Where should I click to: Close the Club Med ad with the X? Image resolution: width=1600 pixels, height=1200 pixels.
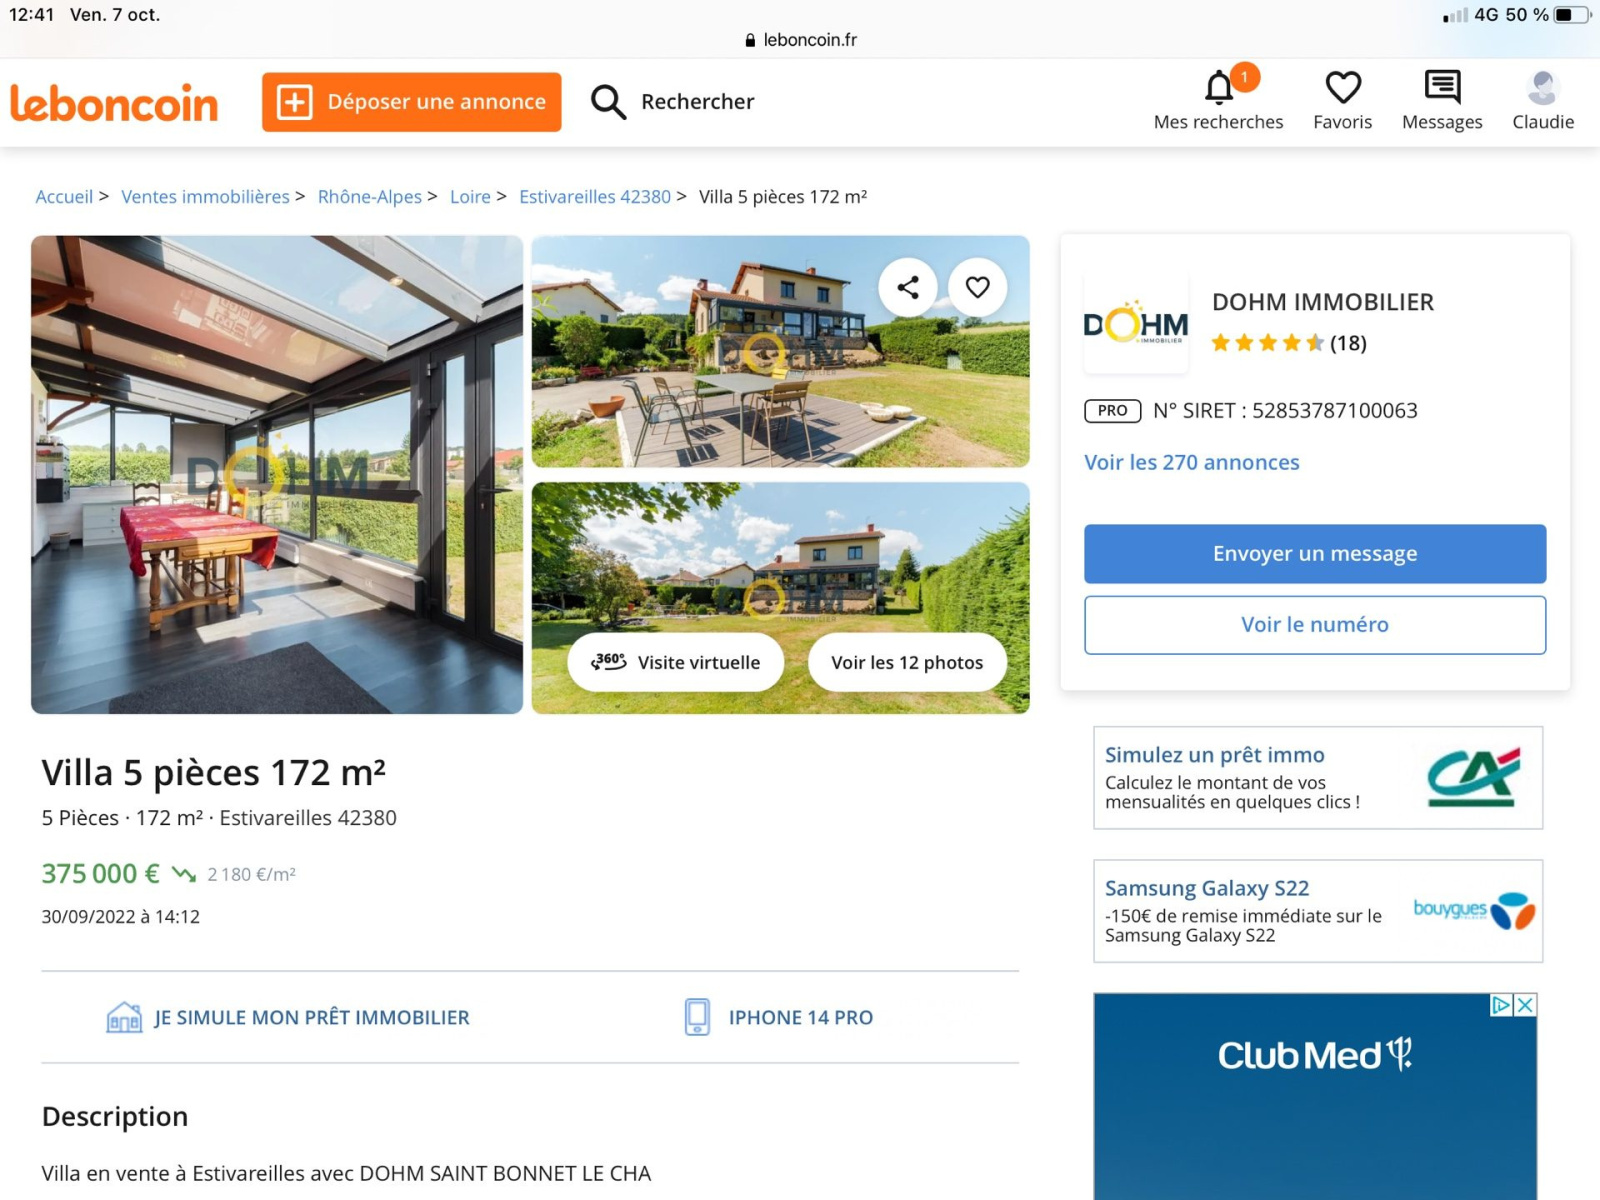click(x=1525, y=1005)
